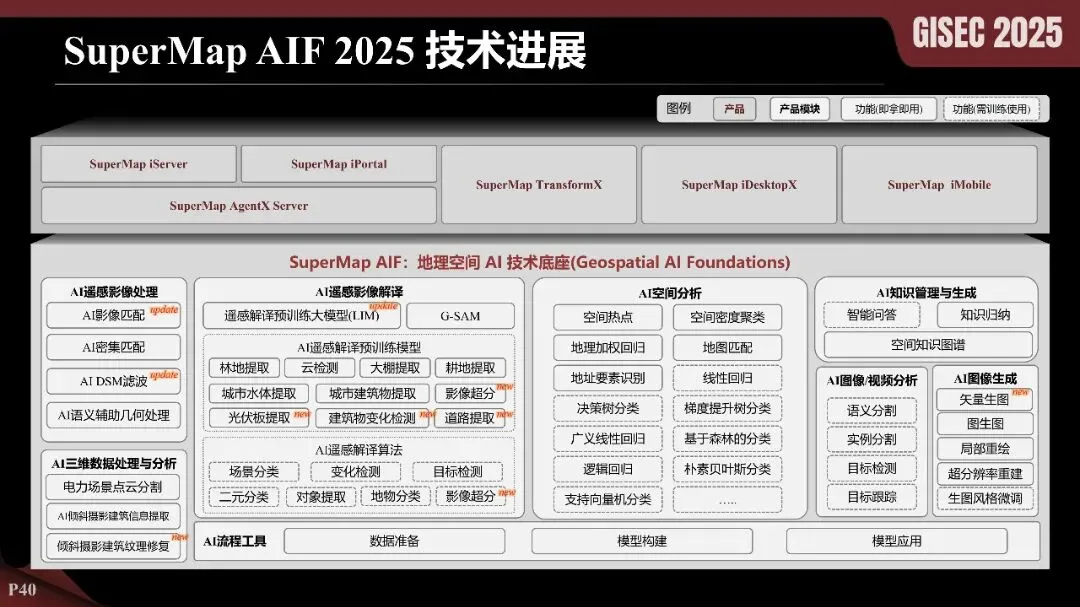
Task: Click the 场景分类 algorithm box
Action: point(253,472)
